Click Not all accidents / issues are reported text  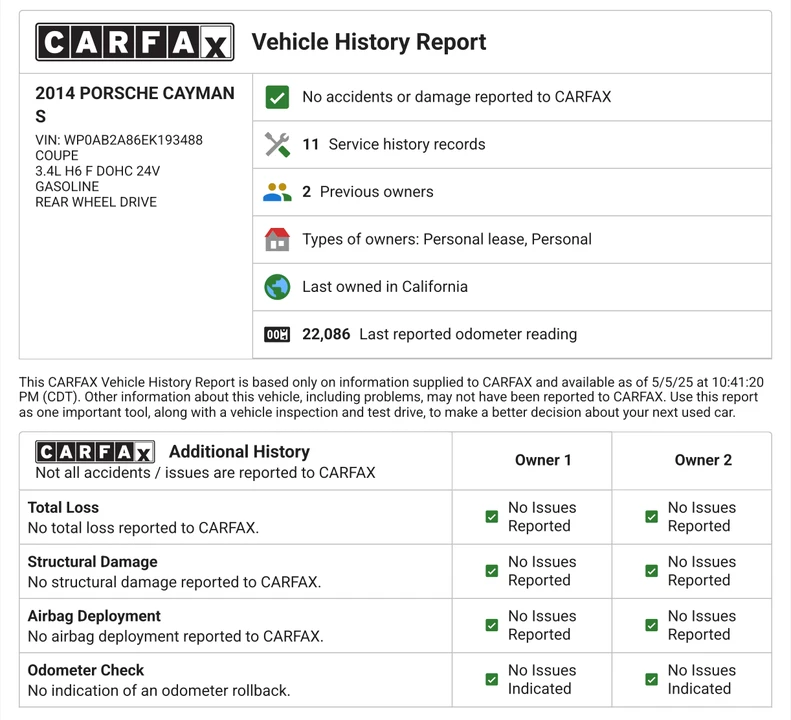pyautogui.click(x=205, y=473)
